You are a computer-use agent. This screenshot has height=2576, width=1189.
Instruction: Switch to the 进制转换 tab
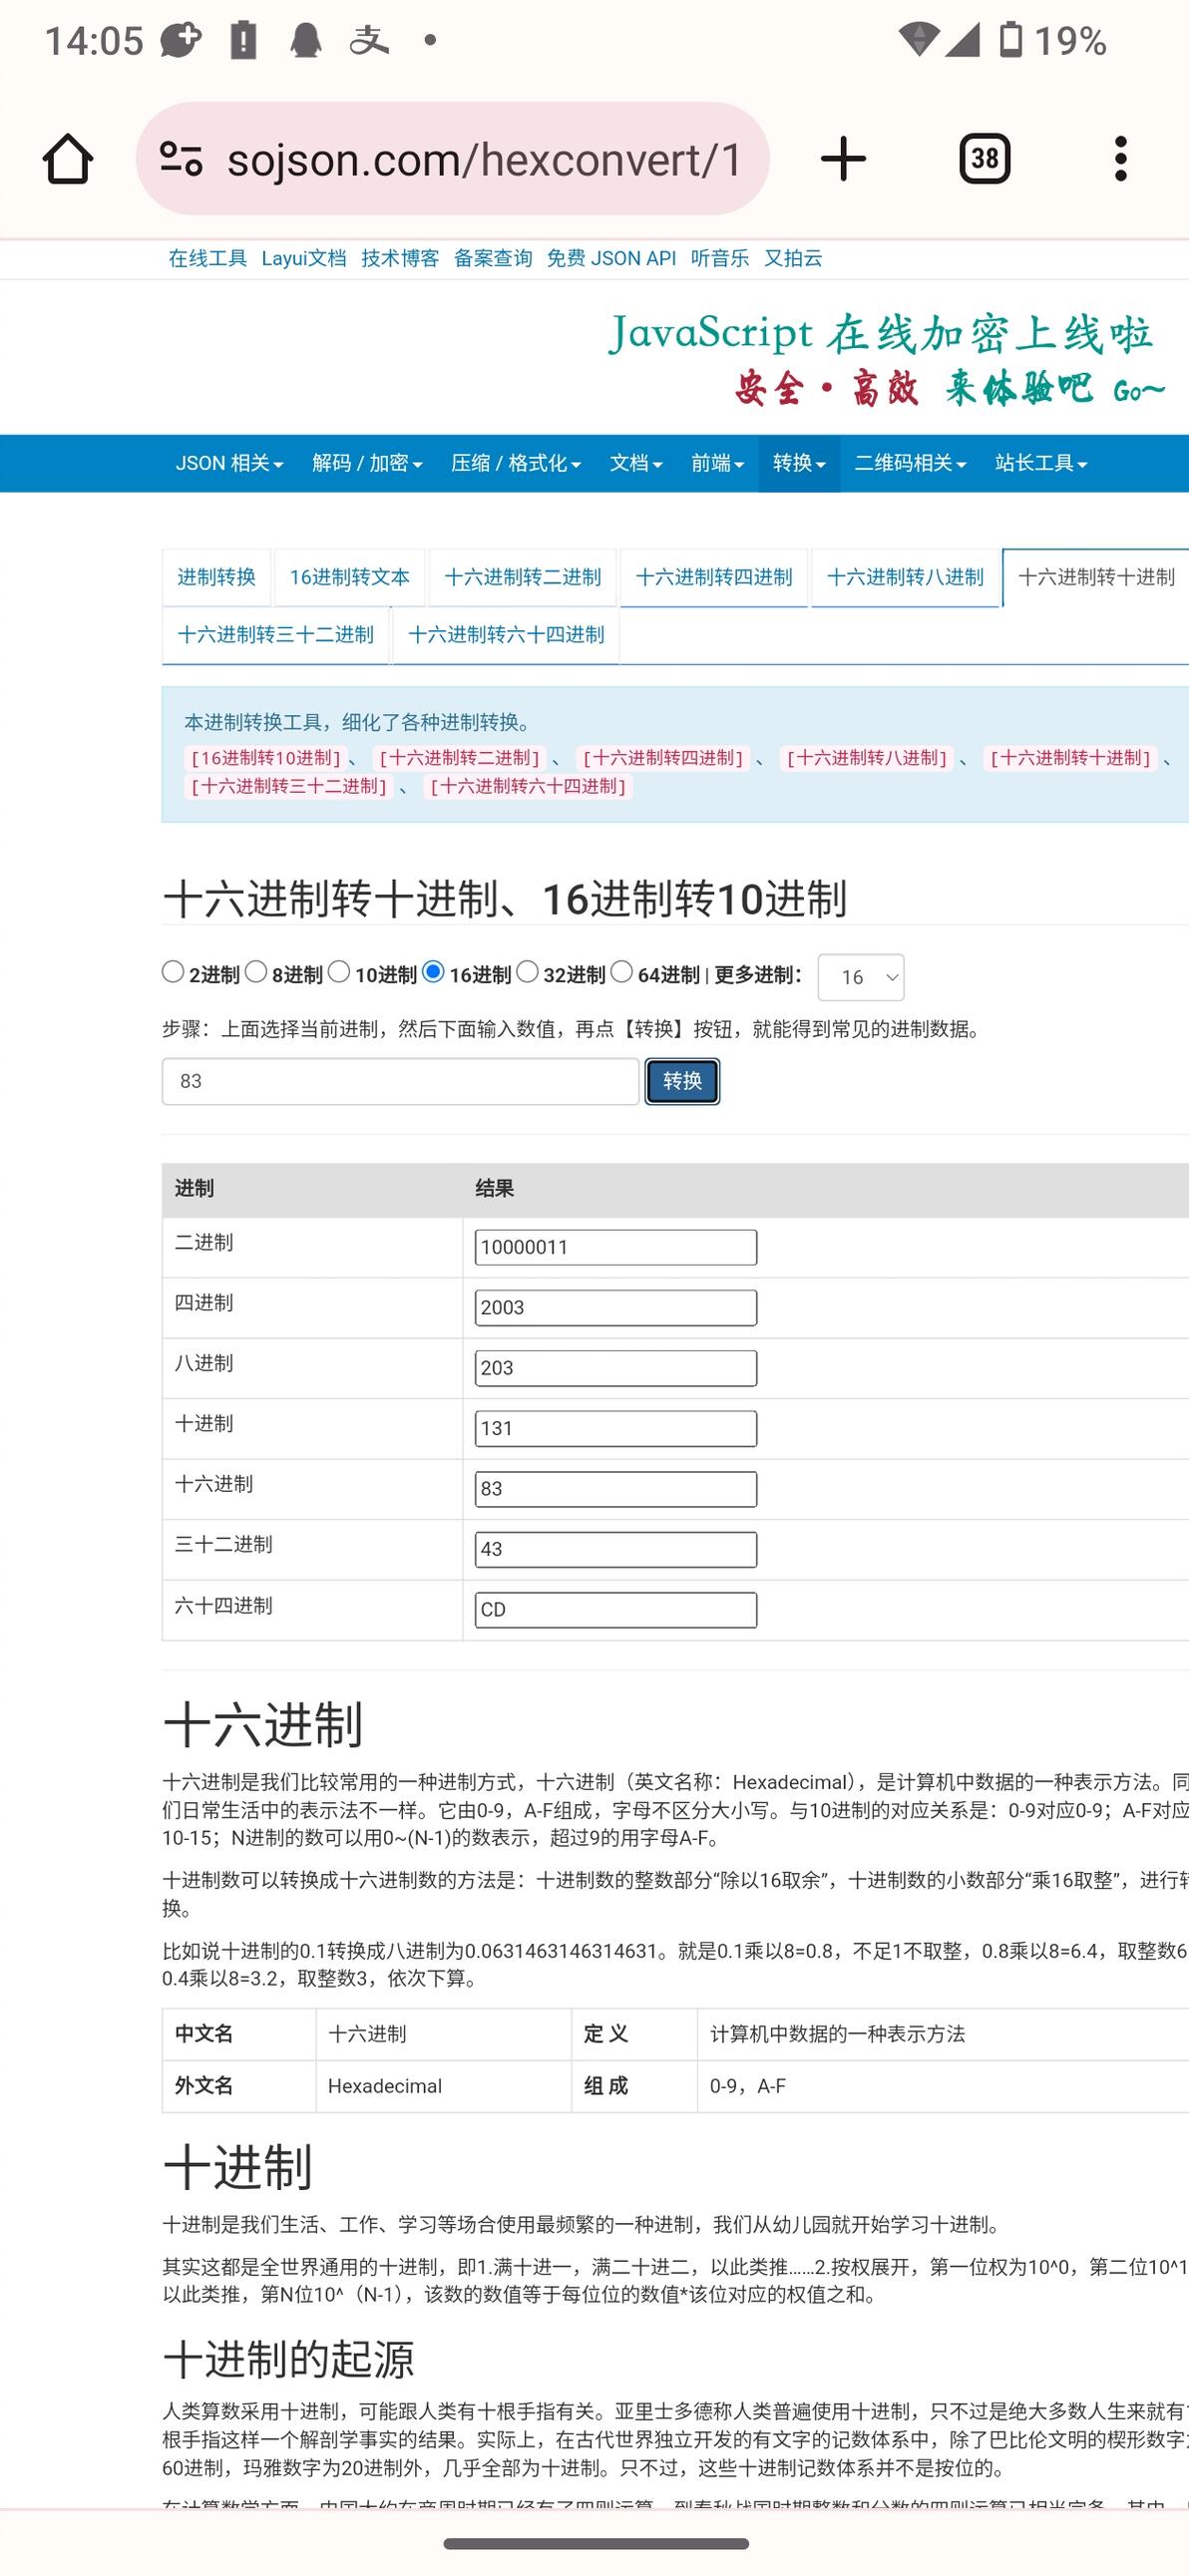pyautogui.click(x=216, y=577)
